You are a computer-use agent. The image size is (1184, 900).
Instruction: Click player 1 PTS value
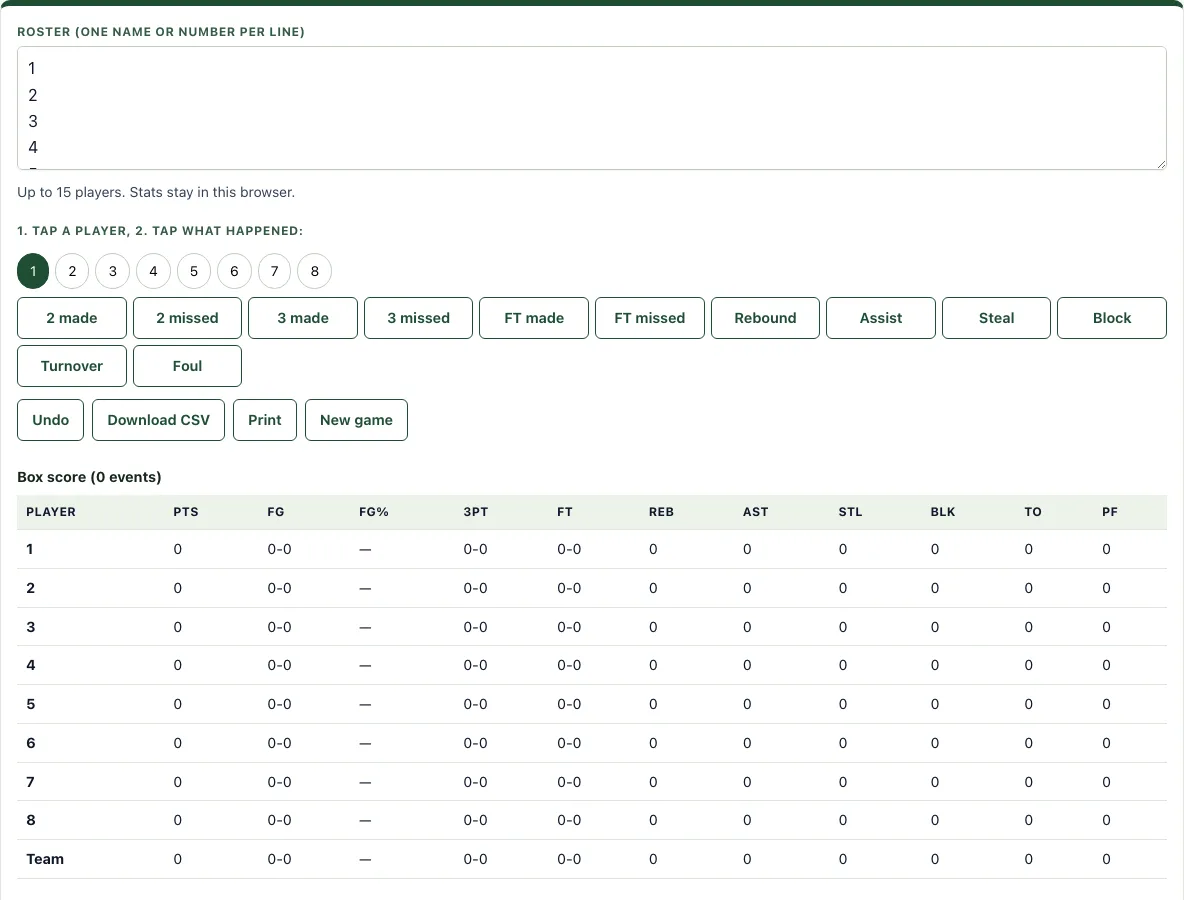click(177, 549)
